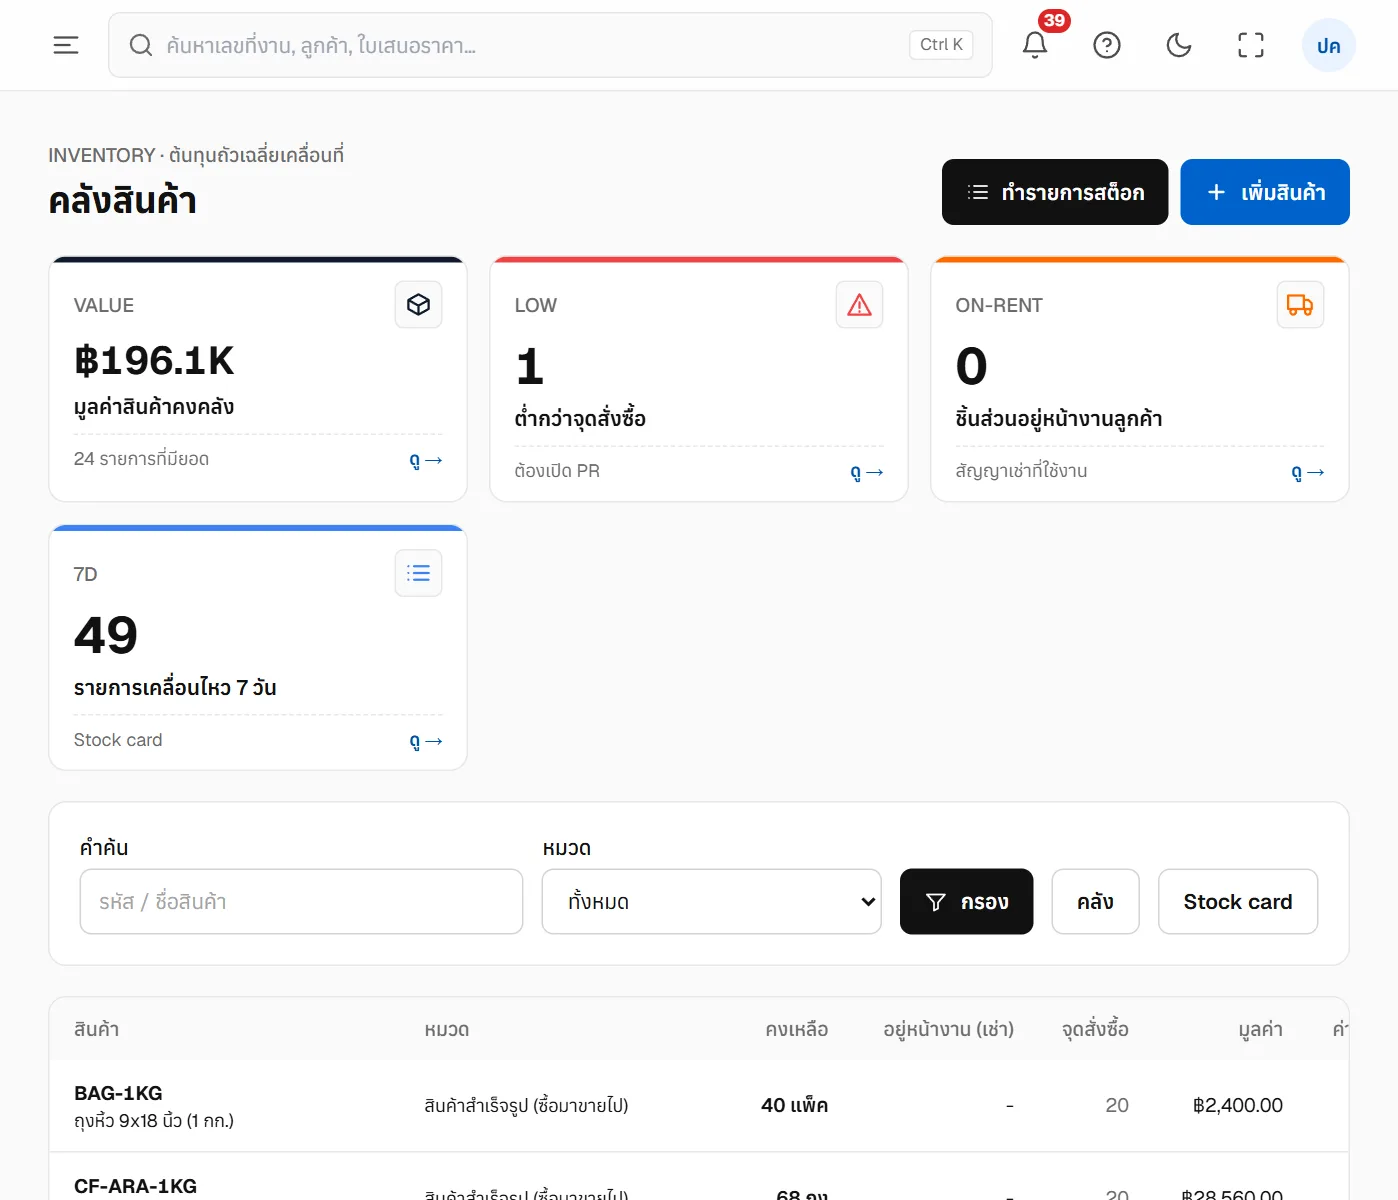This screenshot has height=1200, width=1398.
Task: Follow the ดู arrow link on VALUE card
Action: click(426, 460)
